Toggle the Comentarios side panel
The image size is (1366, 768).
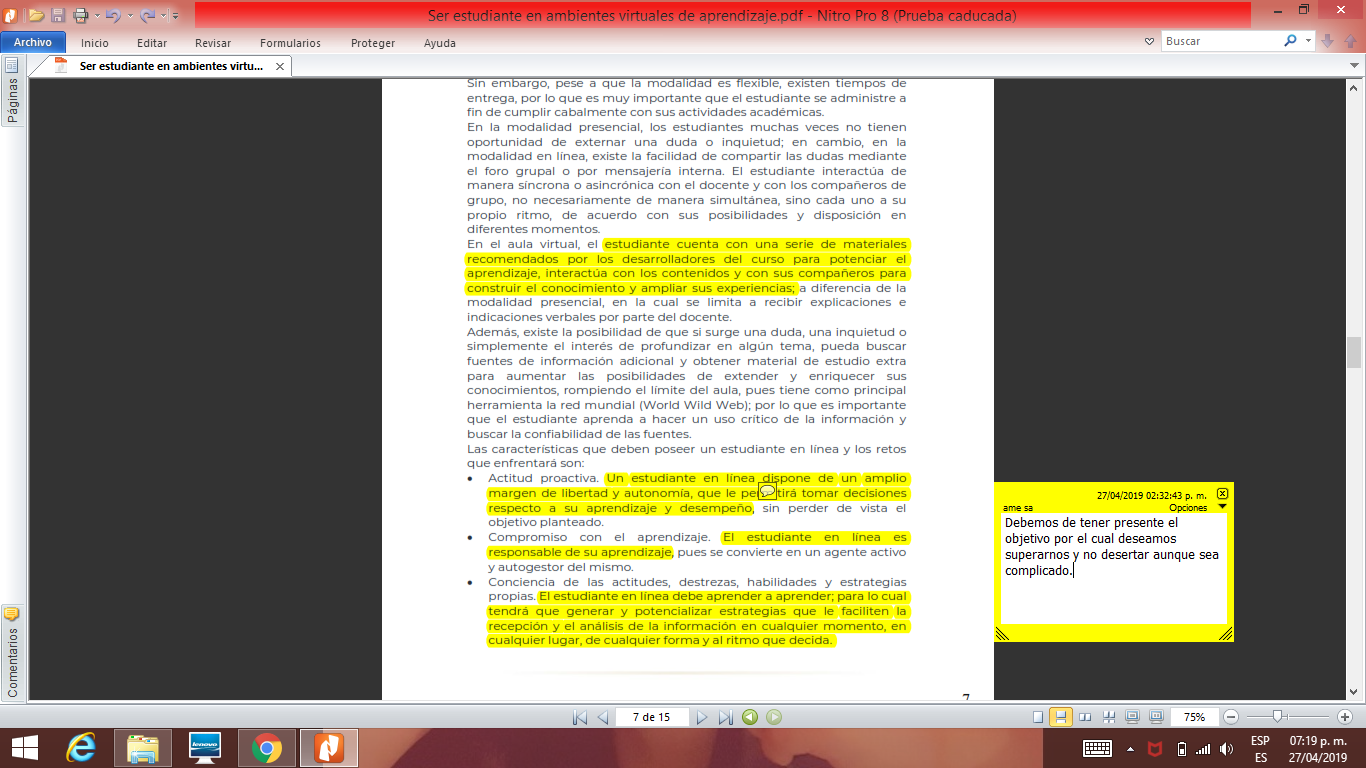(12, 650)
